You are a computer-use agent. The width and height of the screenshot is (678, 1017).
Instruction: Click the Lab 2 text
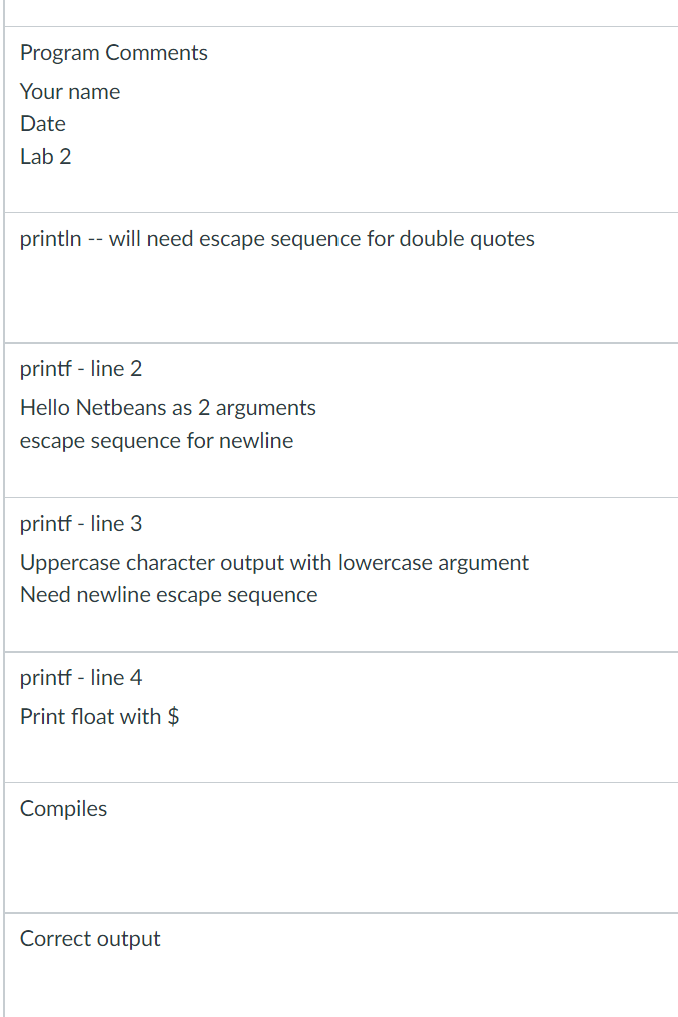(x=45, y=156)
